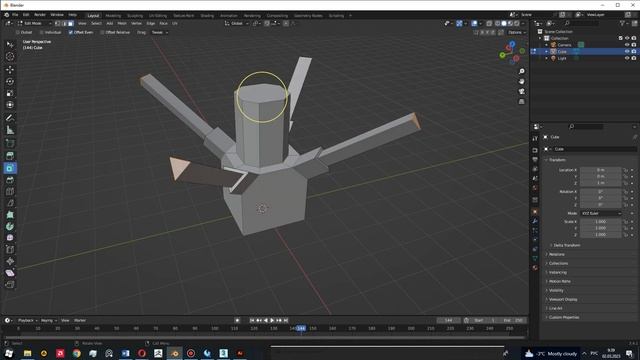Select the Move tool in left toolbar
This screenshot has width=640, height=360.
point(10,69)
